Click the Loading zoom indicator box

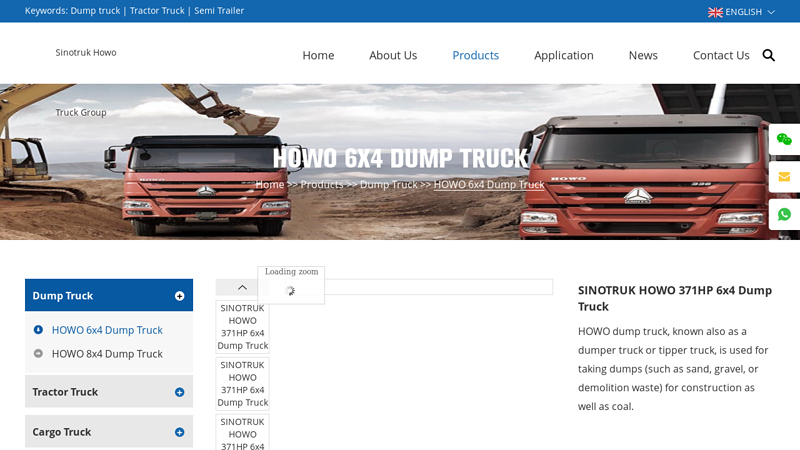click(x=291, y=285)
